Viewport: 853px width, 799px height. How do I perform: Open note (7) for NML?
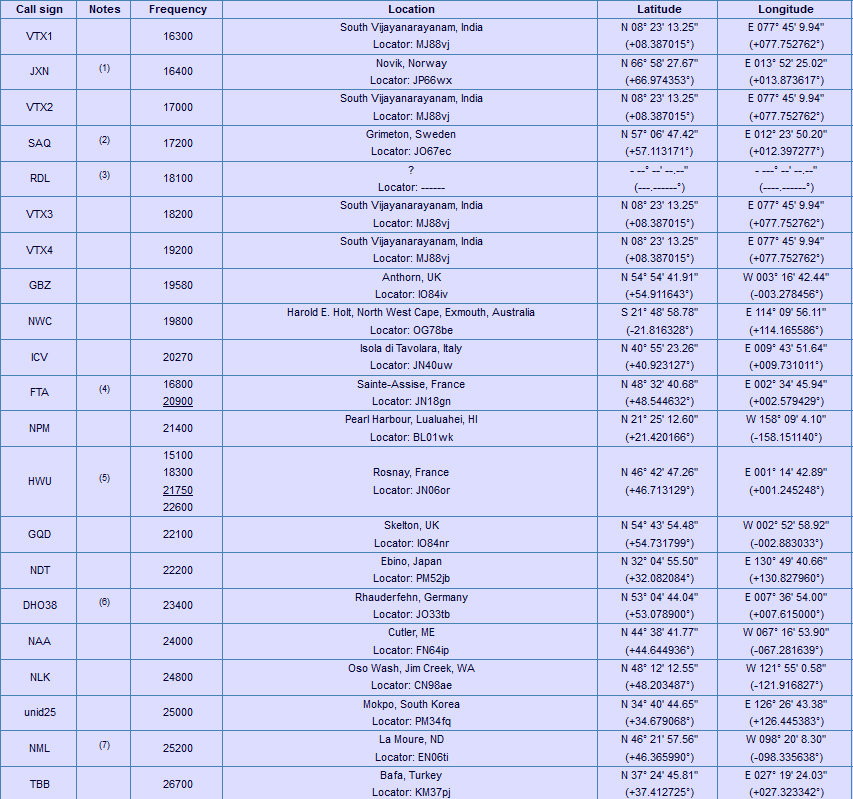click(x=104, y=745)
